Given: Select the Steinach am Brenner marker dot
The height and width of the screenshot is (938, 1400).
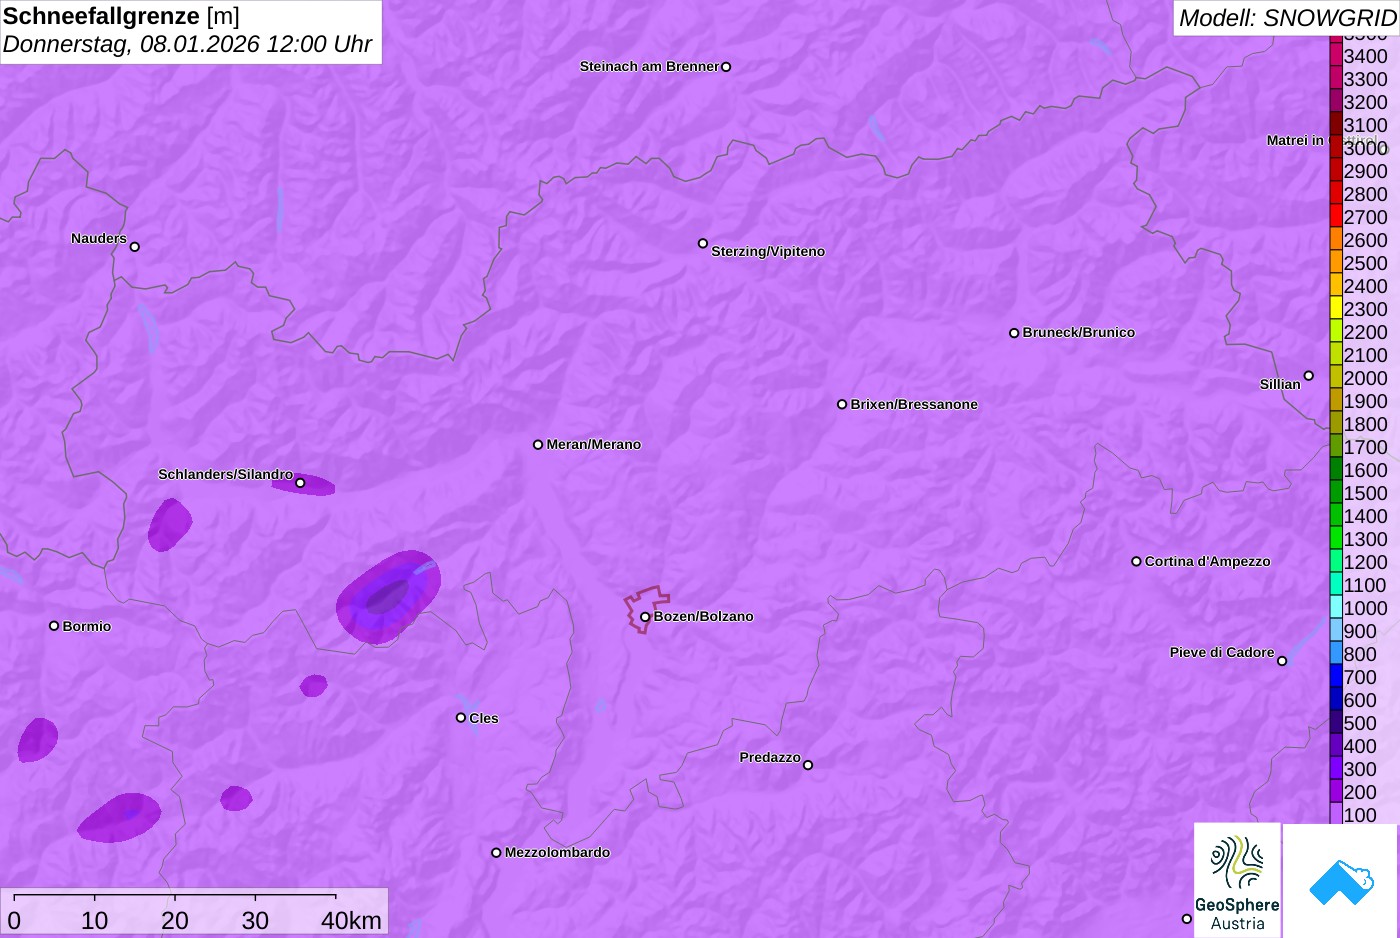Looking at the screenshot, I should click(x=726, y=67).
